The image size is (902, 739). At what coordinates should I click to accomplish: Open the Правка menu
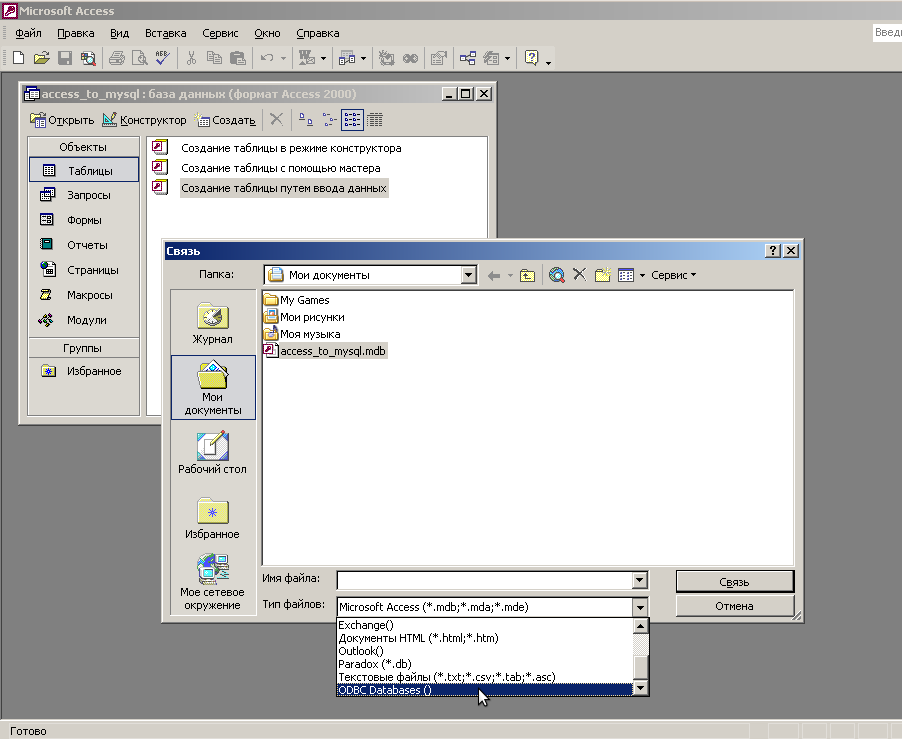tap(75, 33)
